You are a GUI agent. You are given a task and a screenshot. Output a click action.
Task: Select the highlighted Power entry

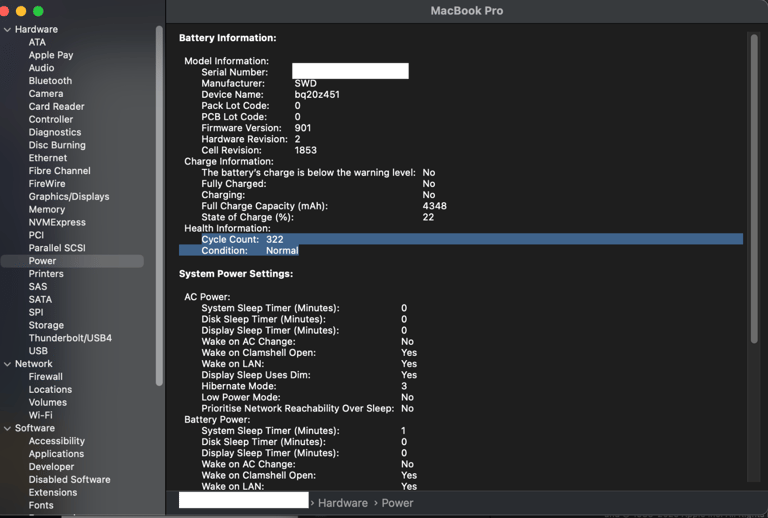72,261
